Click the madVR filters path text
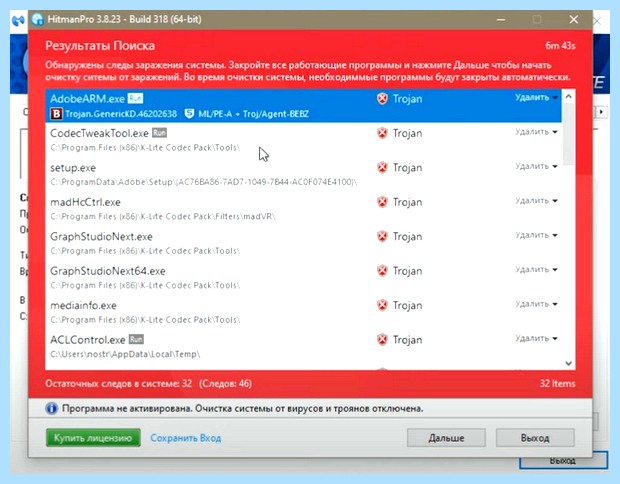The image size is (620, 484). pyautogui.click(x=163, y=216)
